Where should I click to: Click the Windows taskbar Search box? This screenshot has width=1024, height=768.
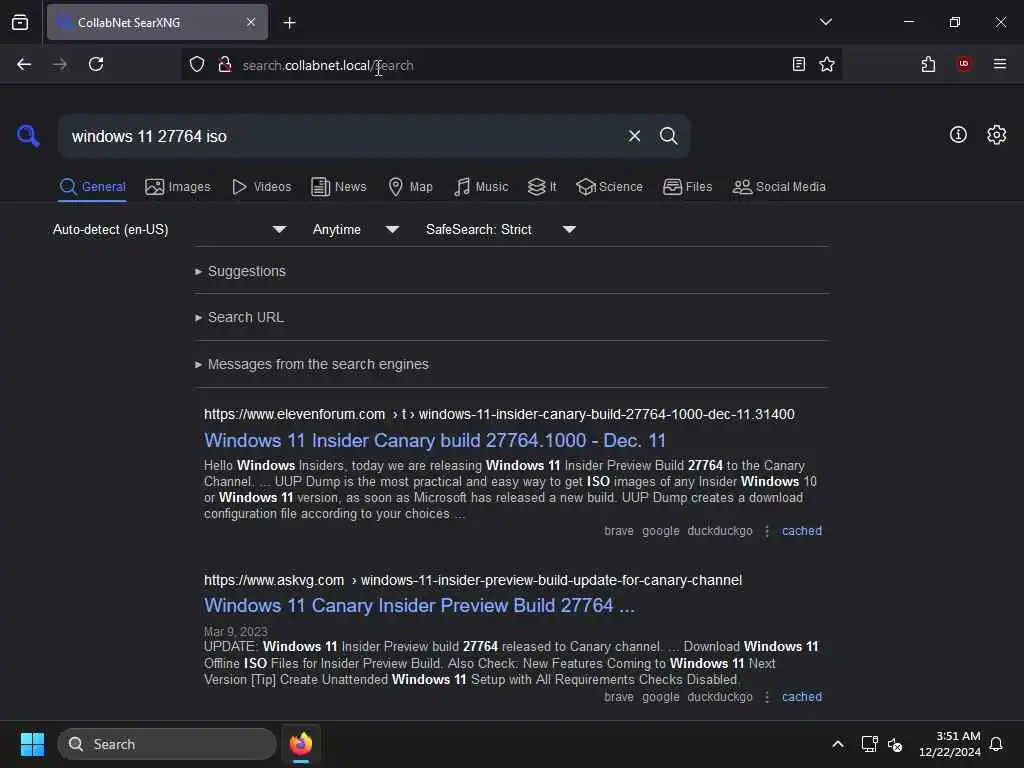(167, 744)
